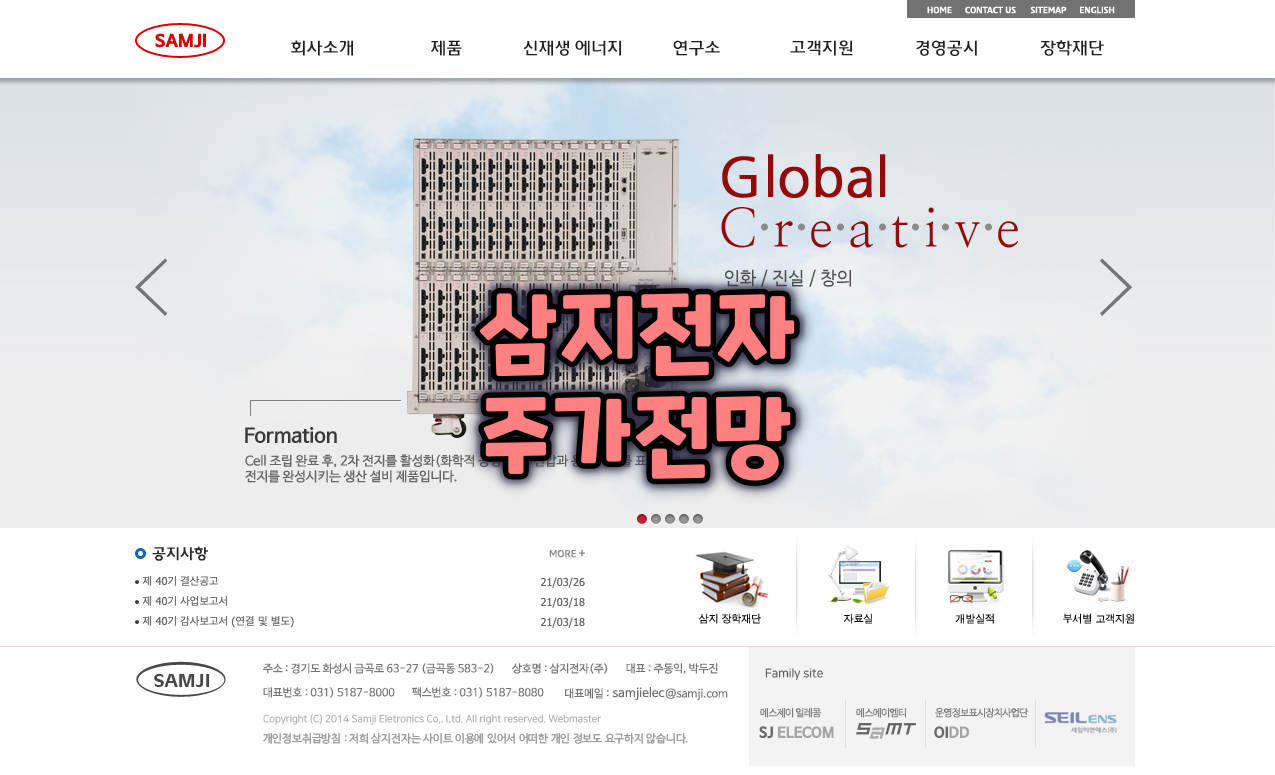Click the Formation slide heading
Screen dimensions: 1275x775
click(290, 436)
